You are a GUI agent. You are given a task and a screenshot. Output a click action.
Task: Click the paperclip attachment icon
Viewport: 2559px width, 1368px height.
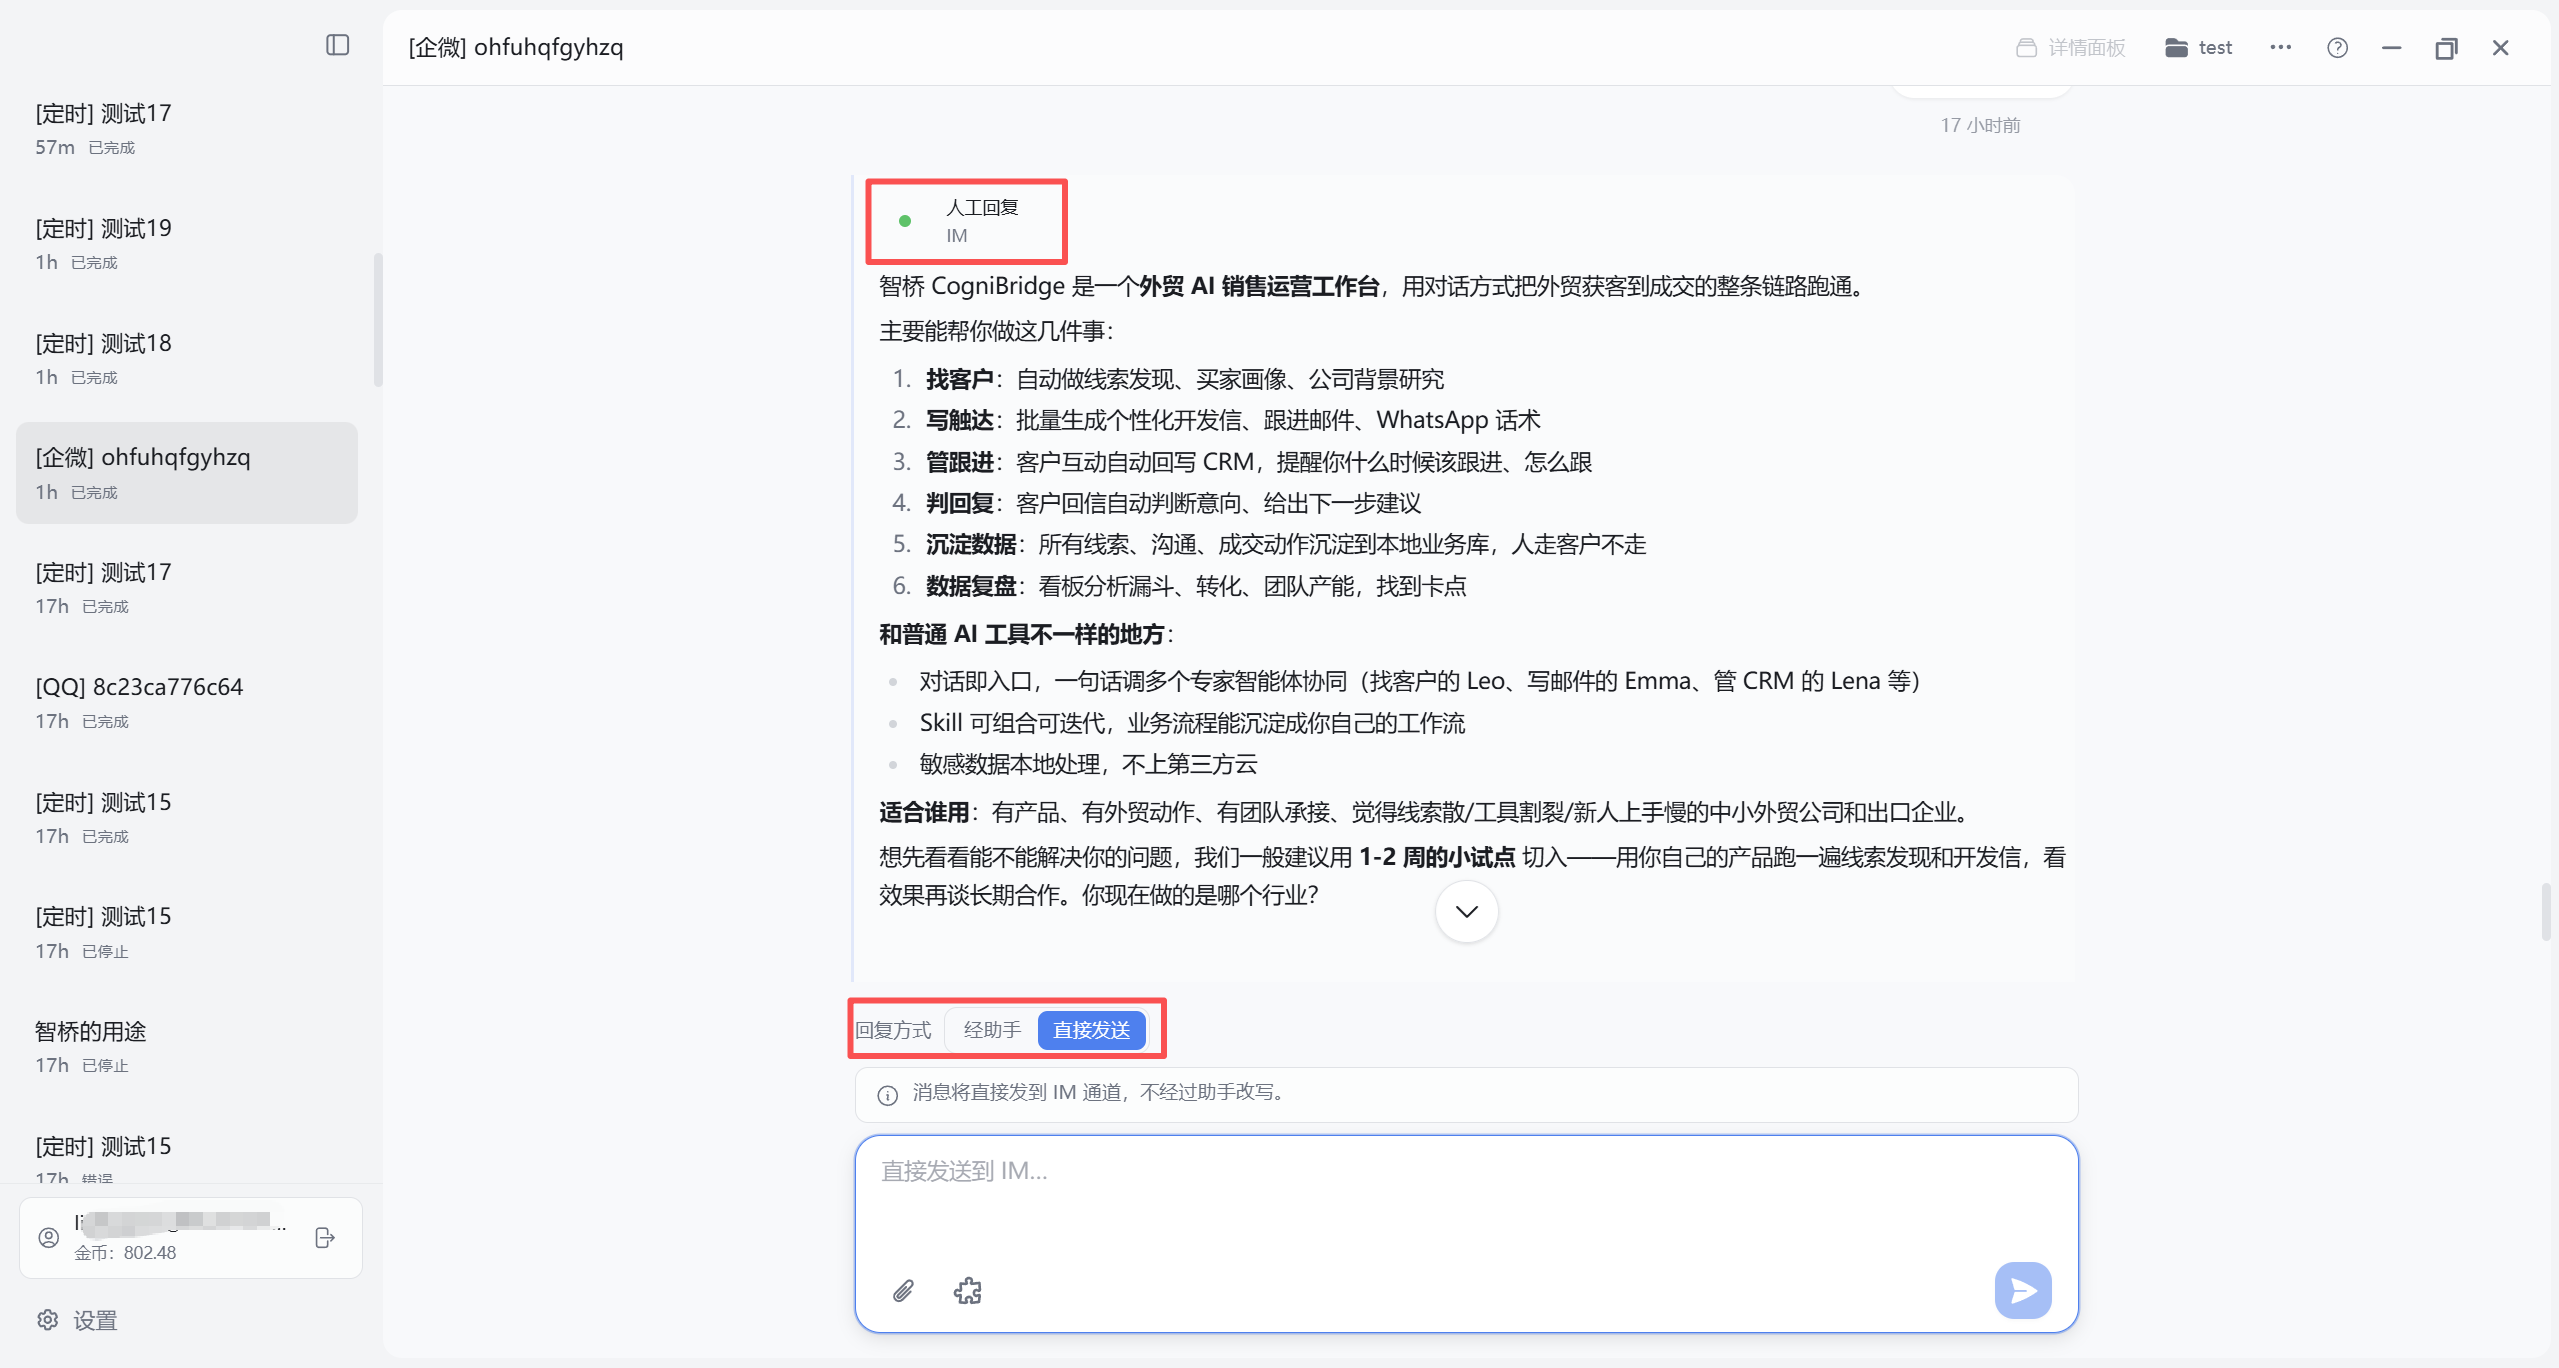click(x=903, y=1291)
